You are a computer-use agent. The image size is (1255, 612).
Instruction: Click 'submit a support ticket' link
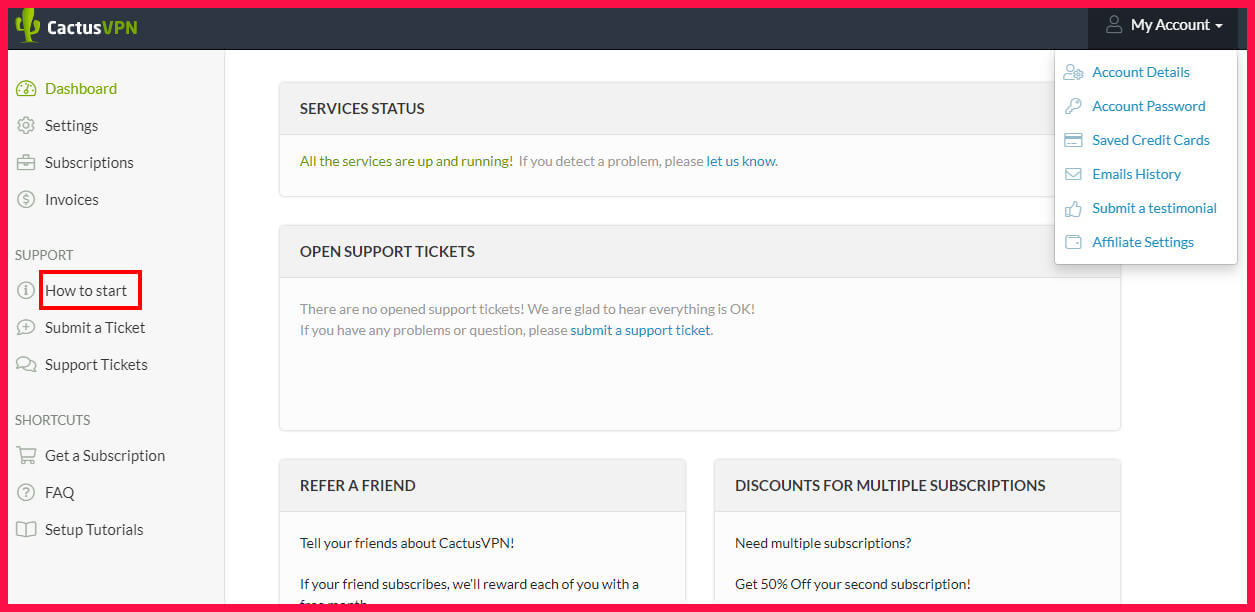point(640,329)
